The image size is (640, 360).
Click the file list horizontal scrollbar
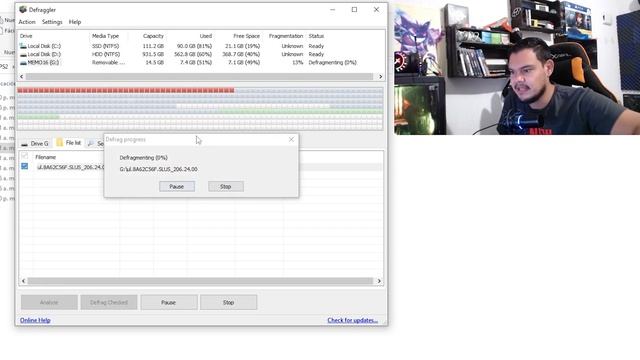(200, 281)
